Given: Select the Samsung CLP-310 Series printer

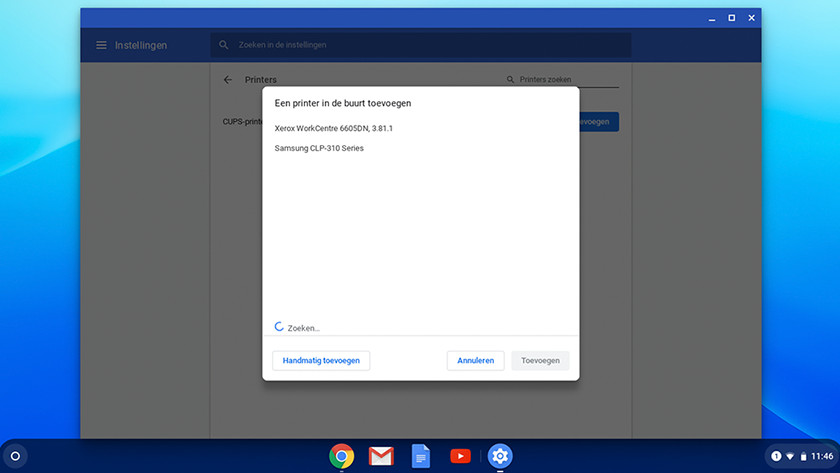Looking at the screenshot, I should [x=319, y=148].
